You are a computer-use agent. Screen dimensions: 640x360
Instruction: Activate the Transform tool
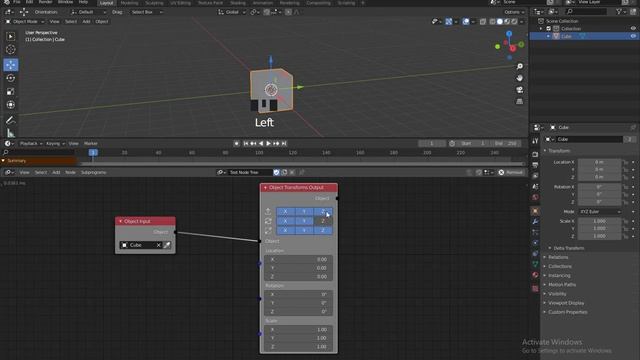click(x=11, y=105)
